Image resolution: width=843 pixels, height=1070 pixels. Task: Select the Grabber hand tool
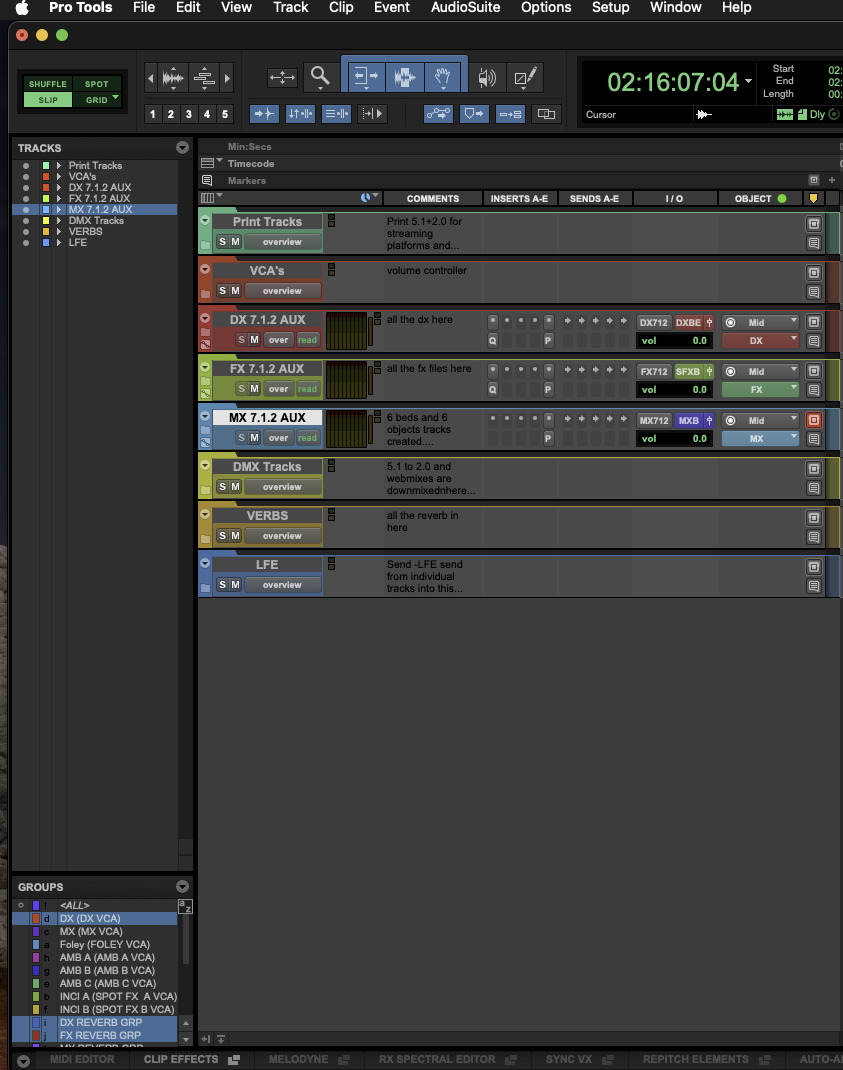[x=443, y=77]
